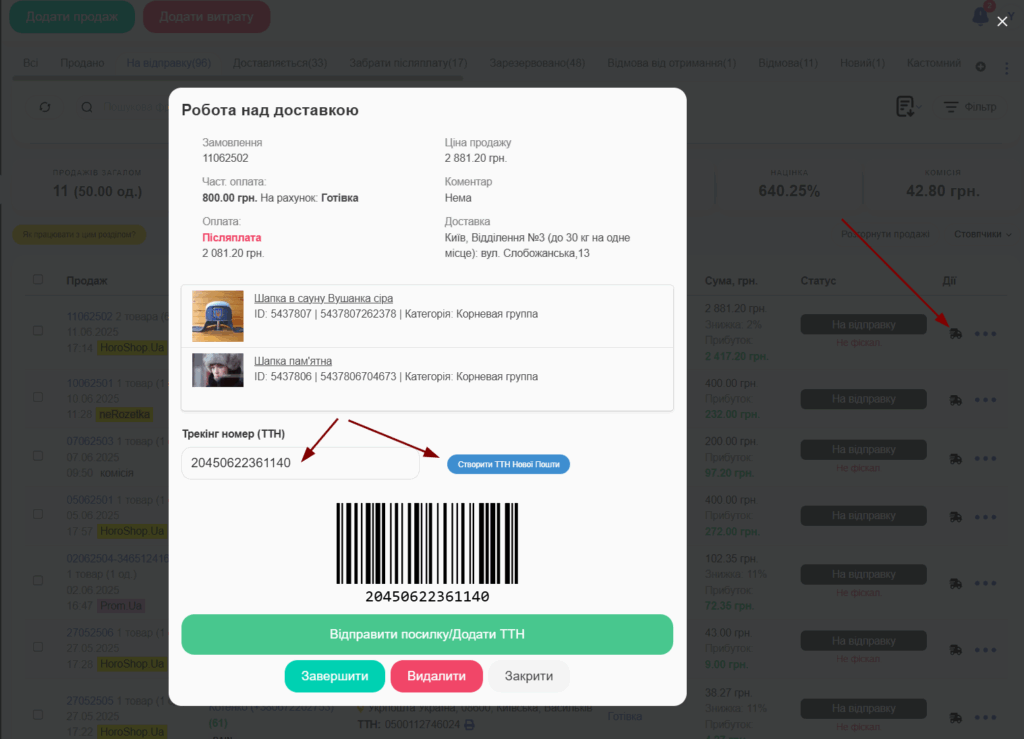Click the Завершити button
Viewport: 1024px width, 739px height.
click(x=334, y=676)
